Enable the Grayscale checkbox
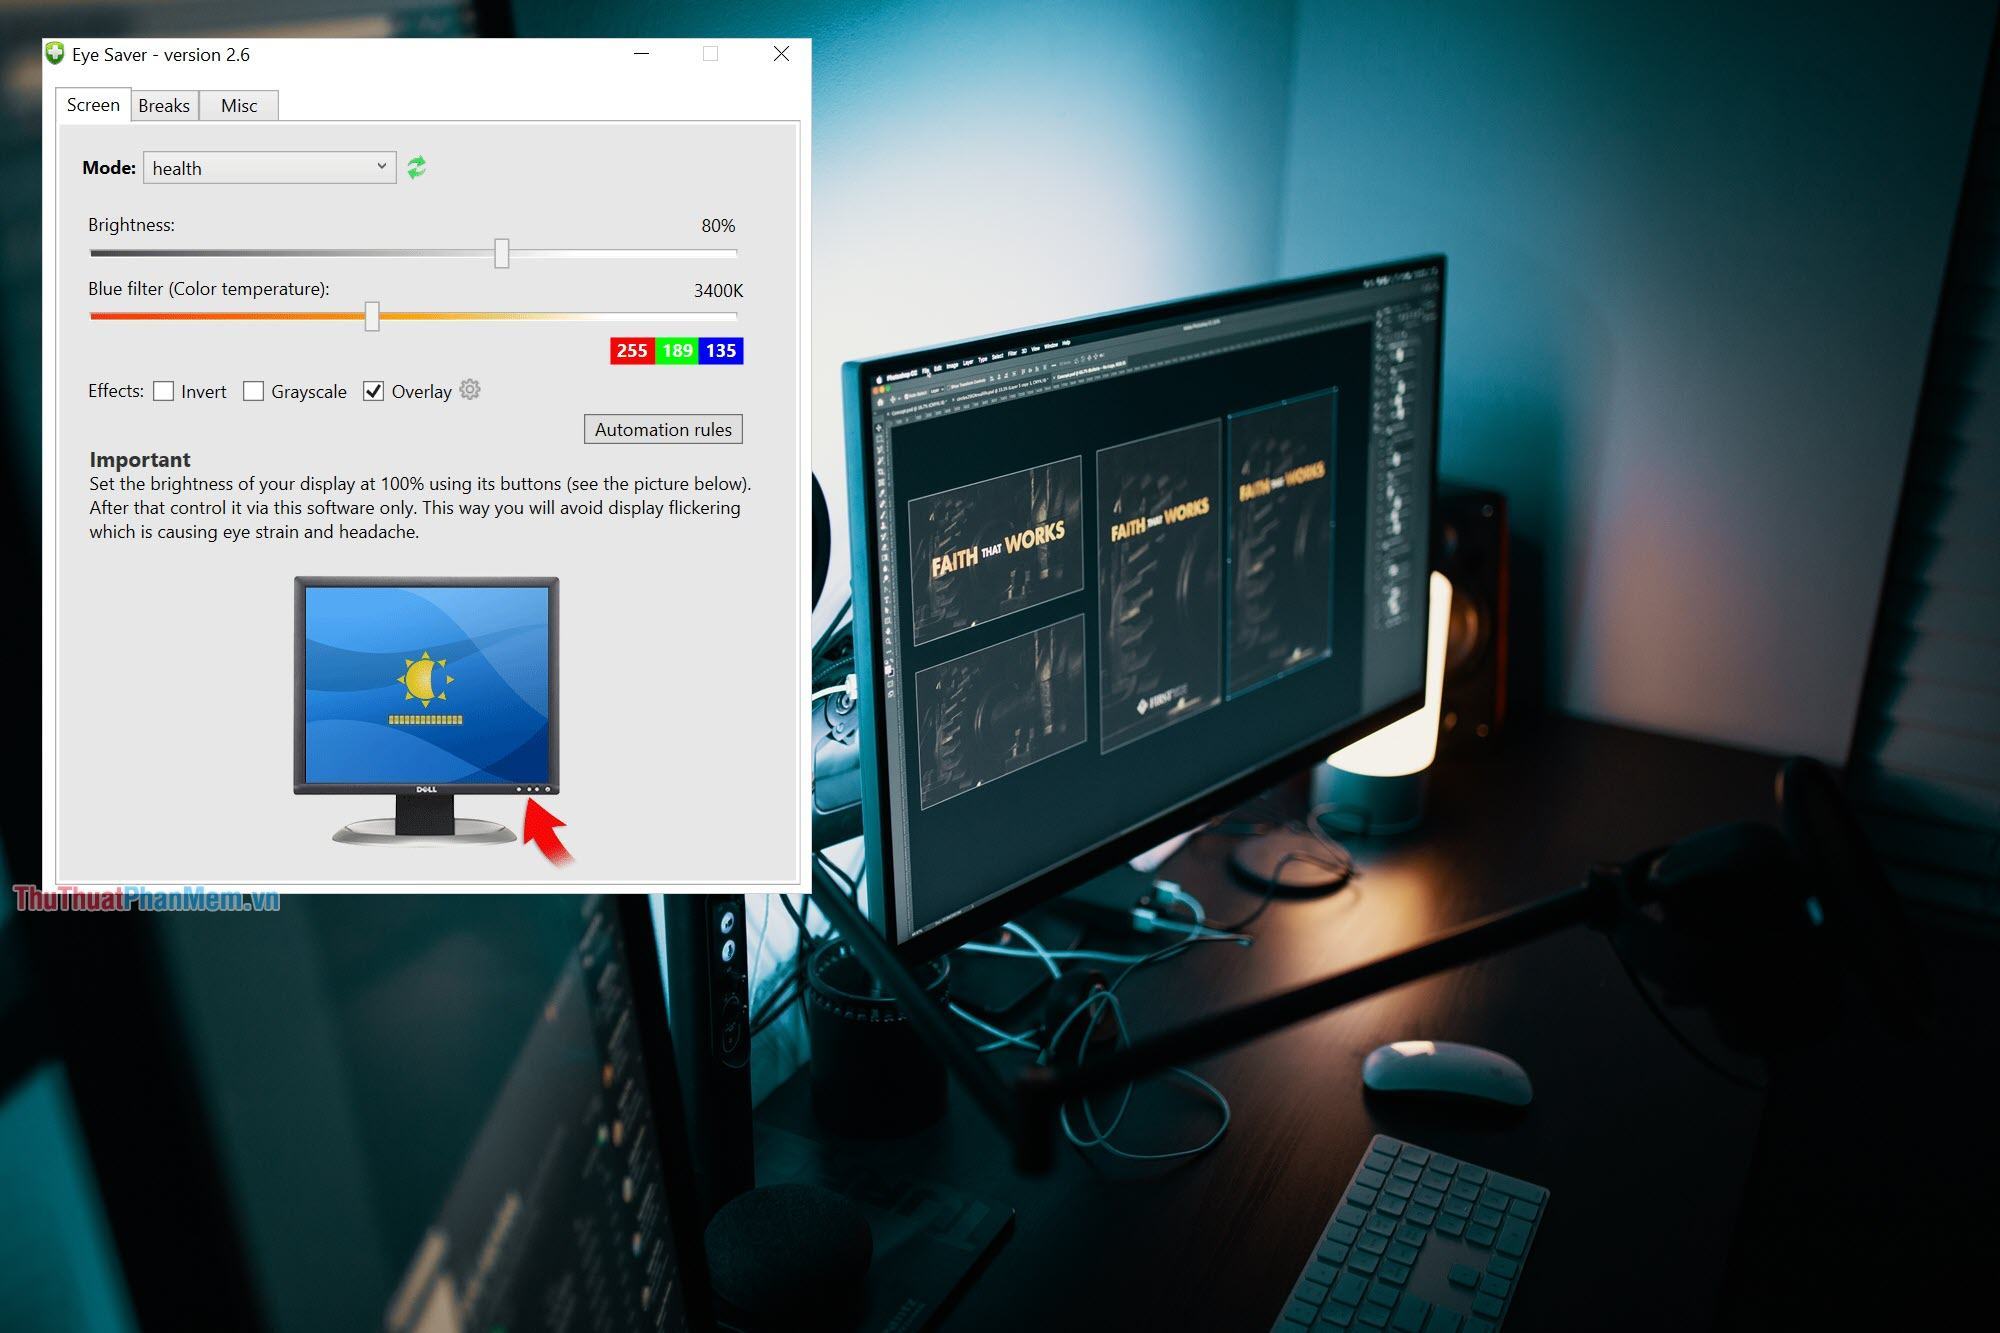The image size is (2000, 1333). (x=254, y=391)
